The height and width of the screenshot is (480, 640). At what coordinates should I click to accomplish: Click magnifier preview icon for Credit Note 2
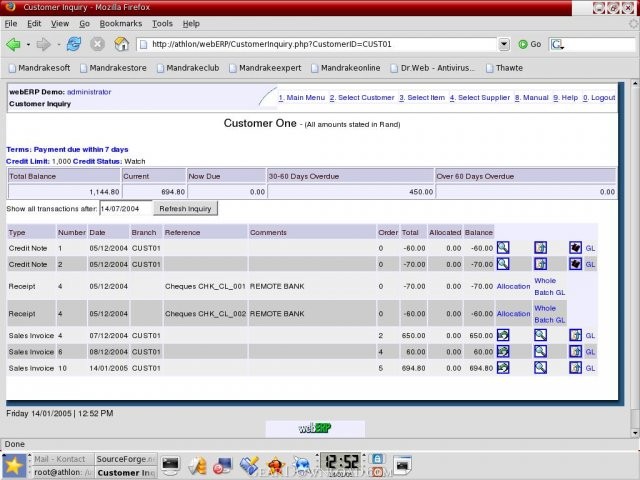click(503, 264)
